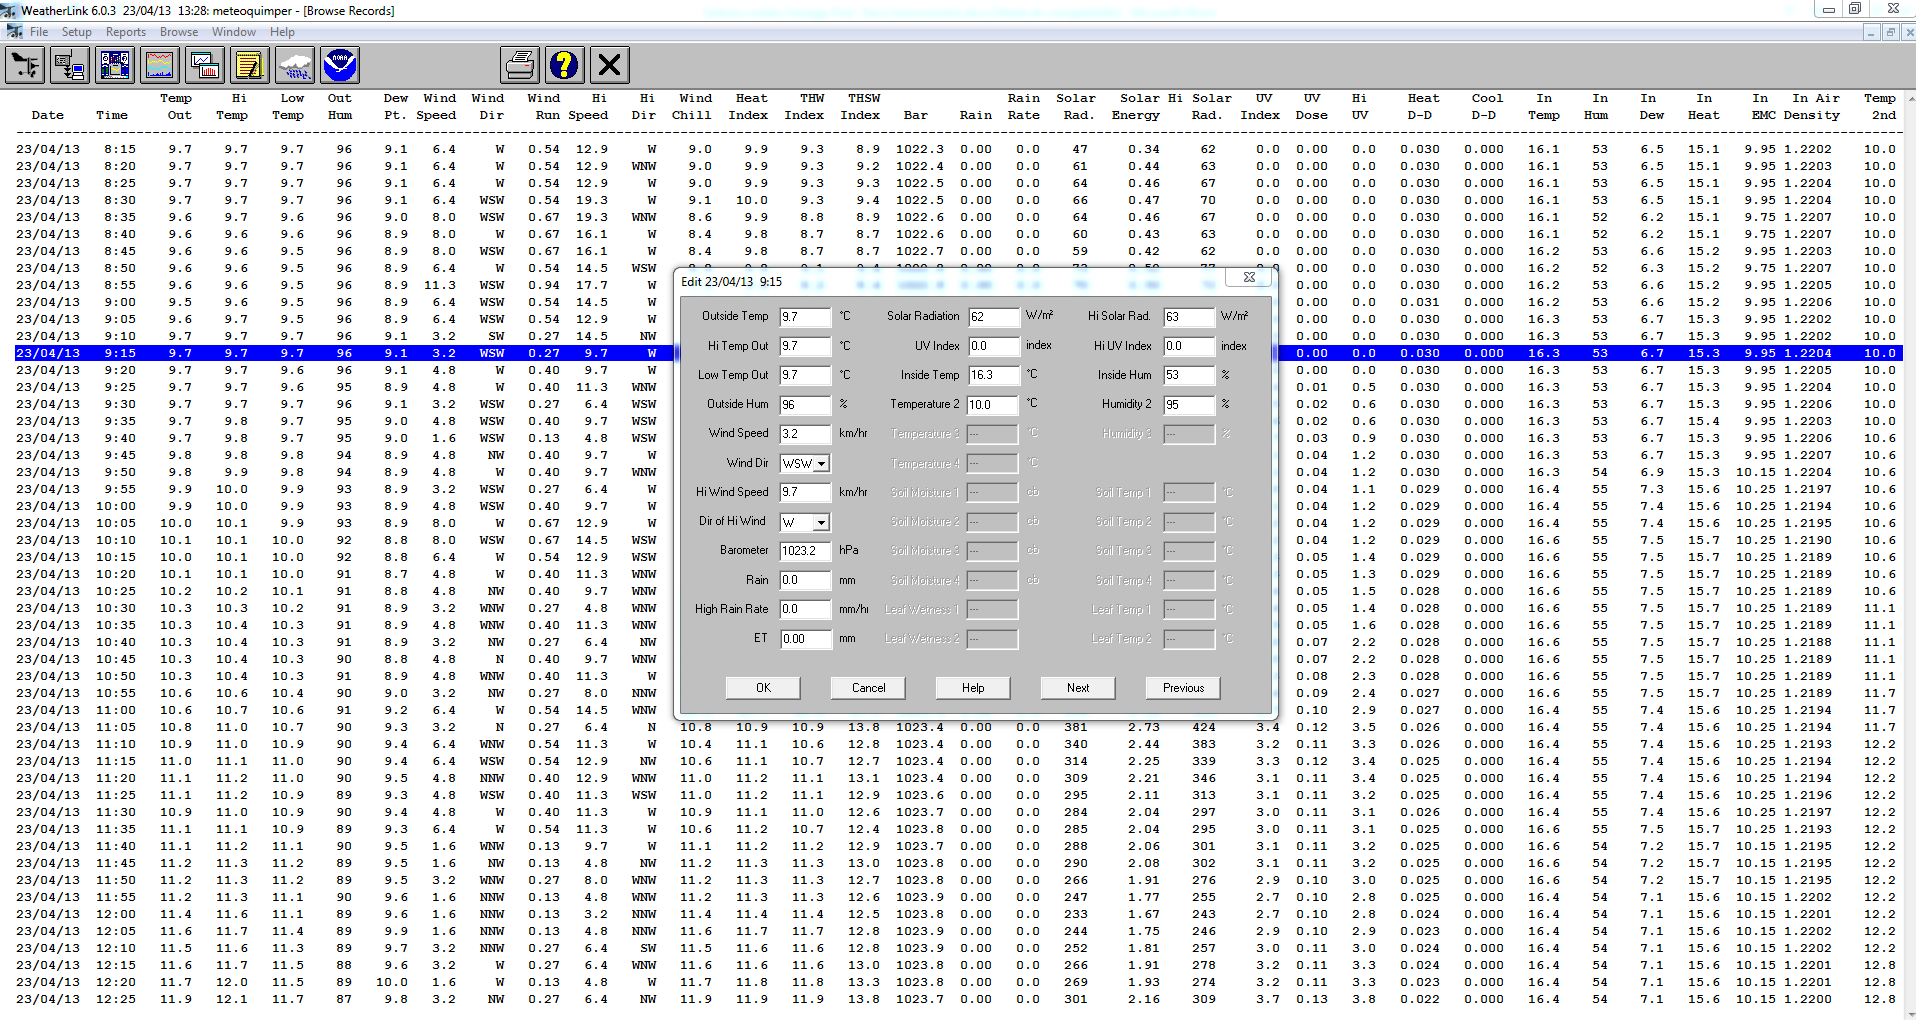Click the 'Time' column header
This screenshot has width=1916, height=1020.
click(x=112, y=115)
